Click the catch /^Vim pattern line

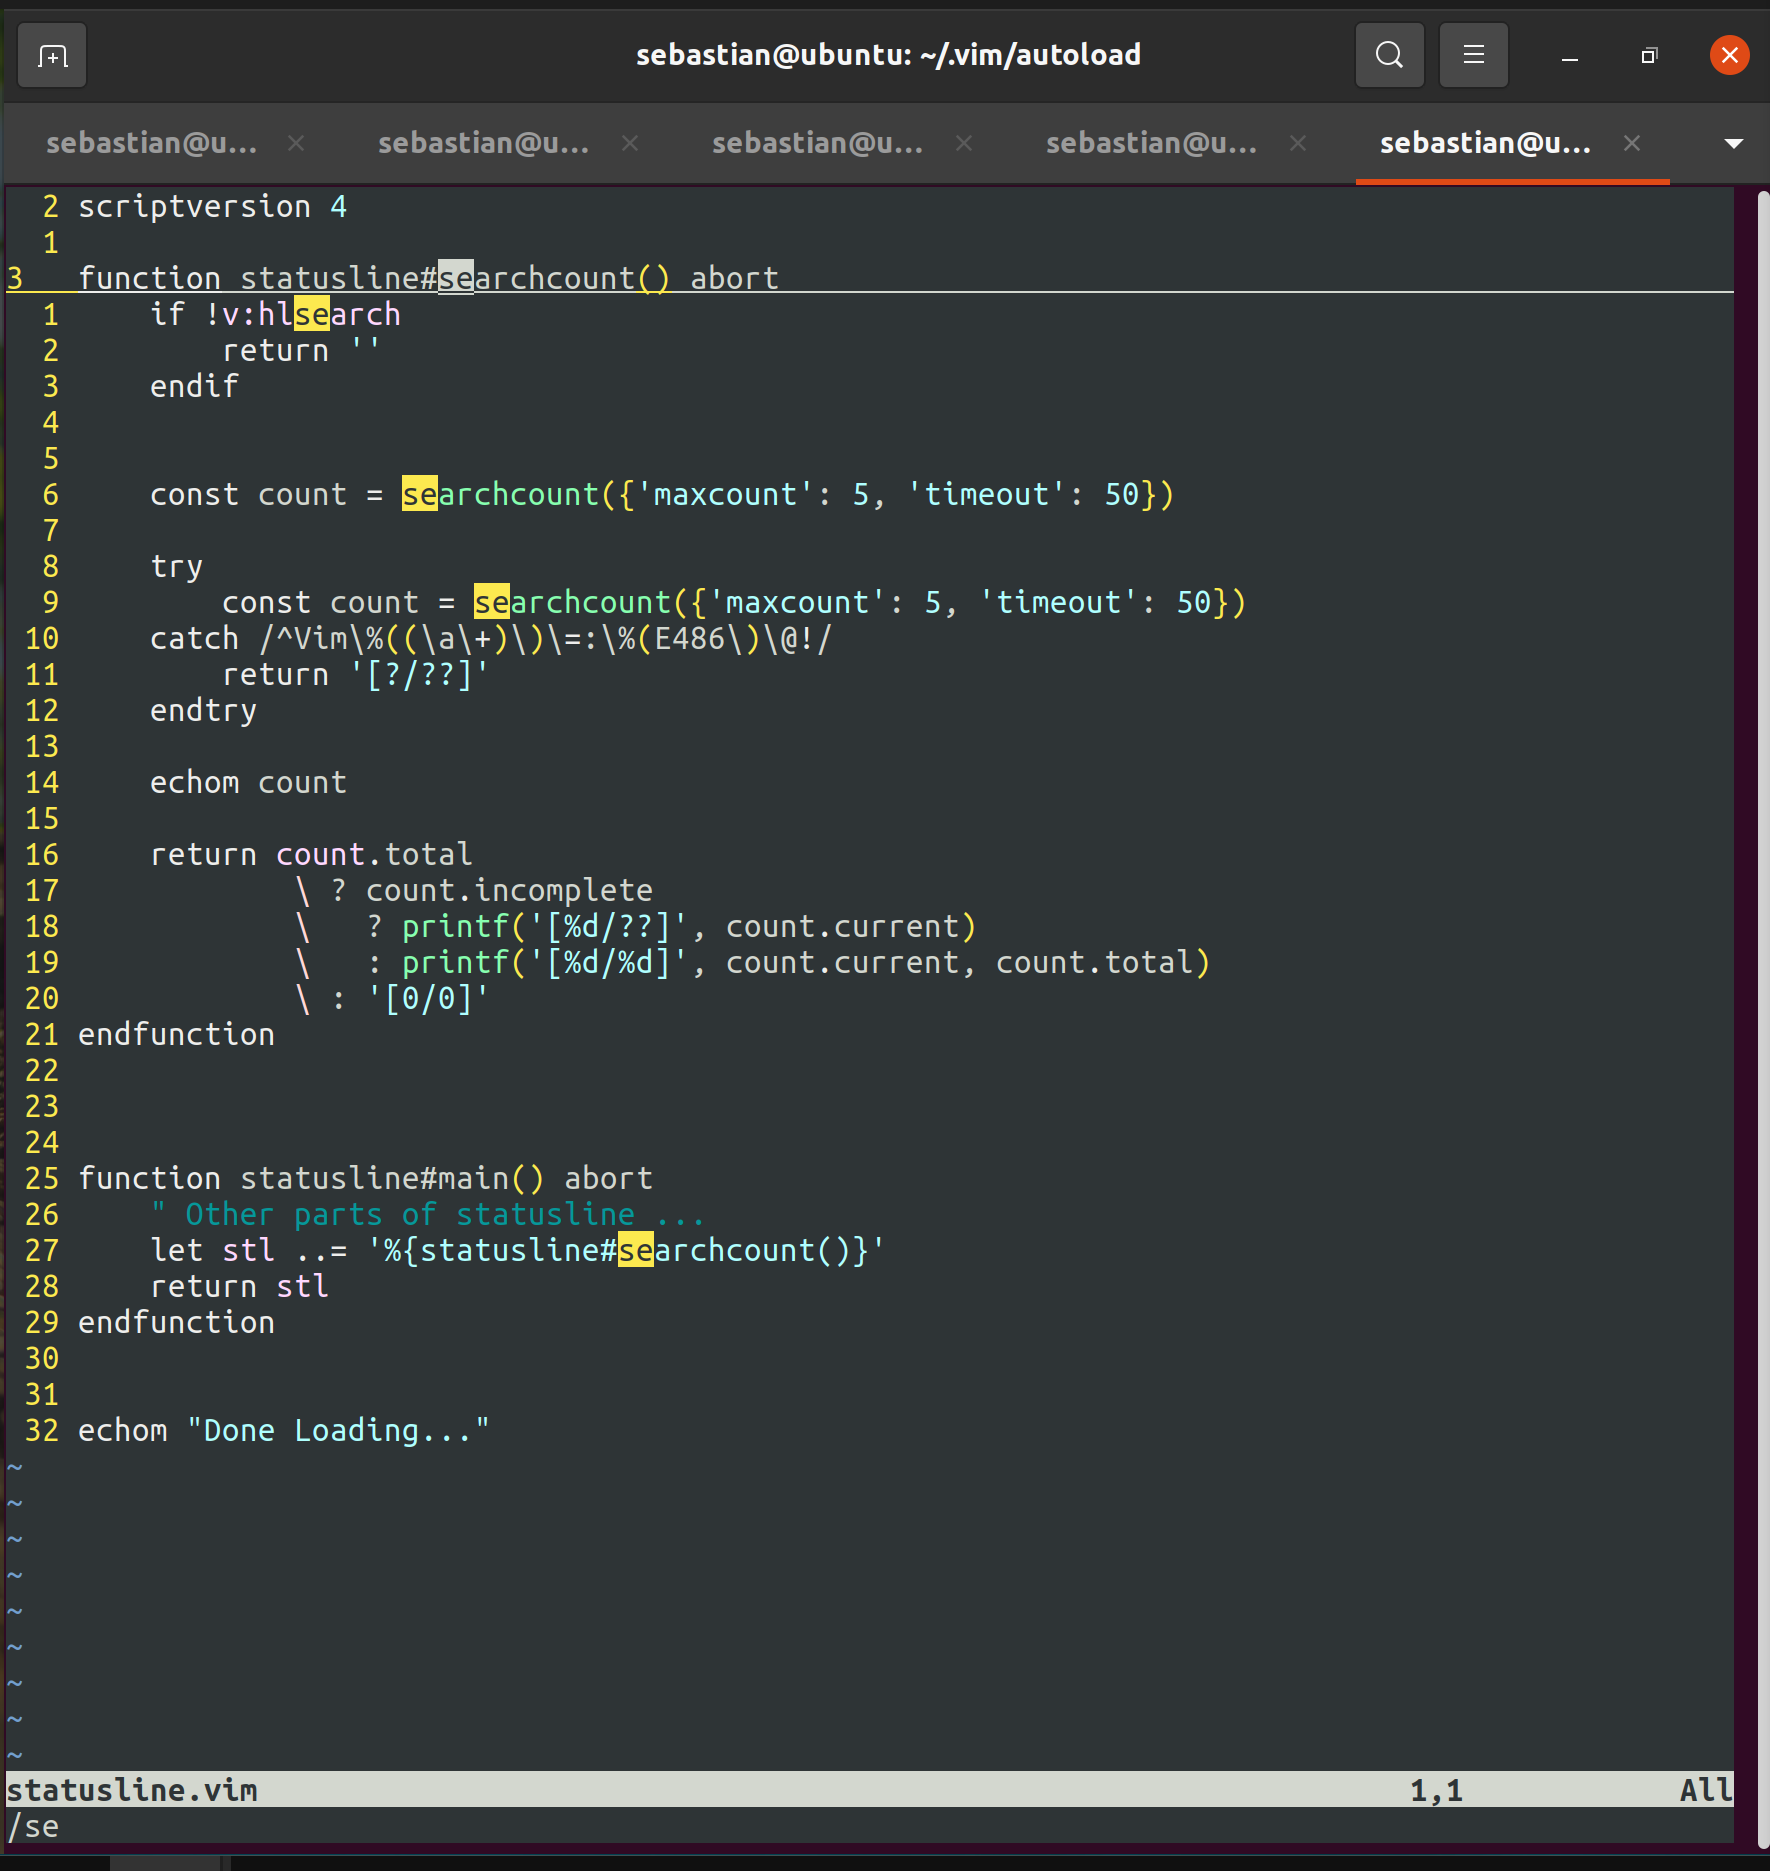tap(491, 638)
